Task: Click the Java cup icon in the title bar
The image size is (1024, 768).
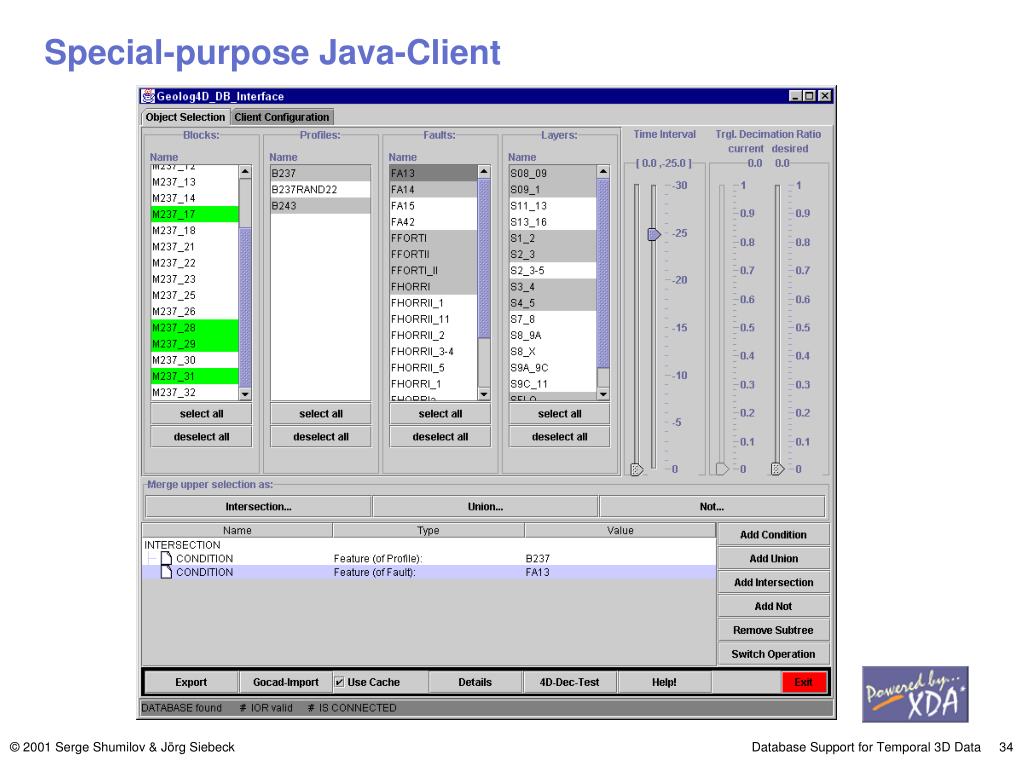Action: [x=148, y=96]
